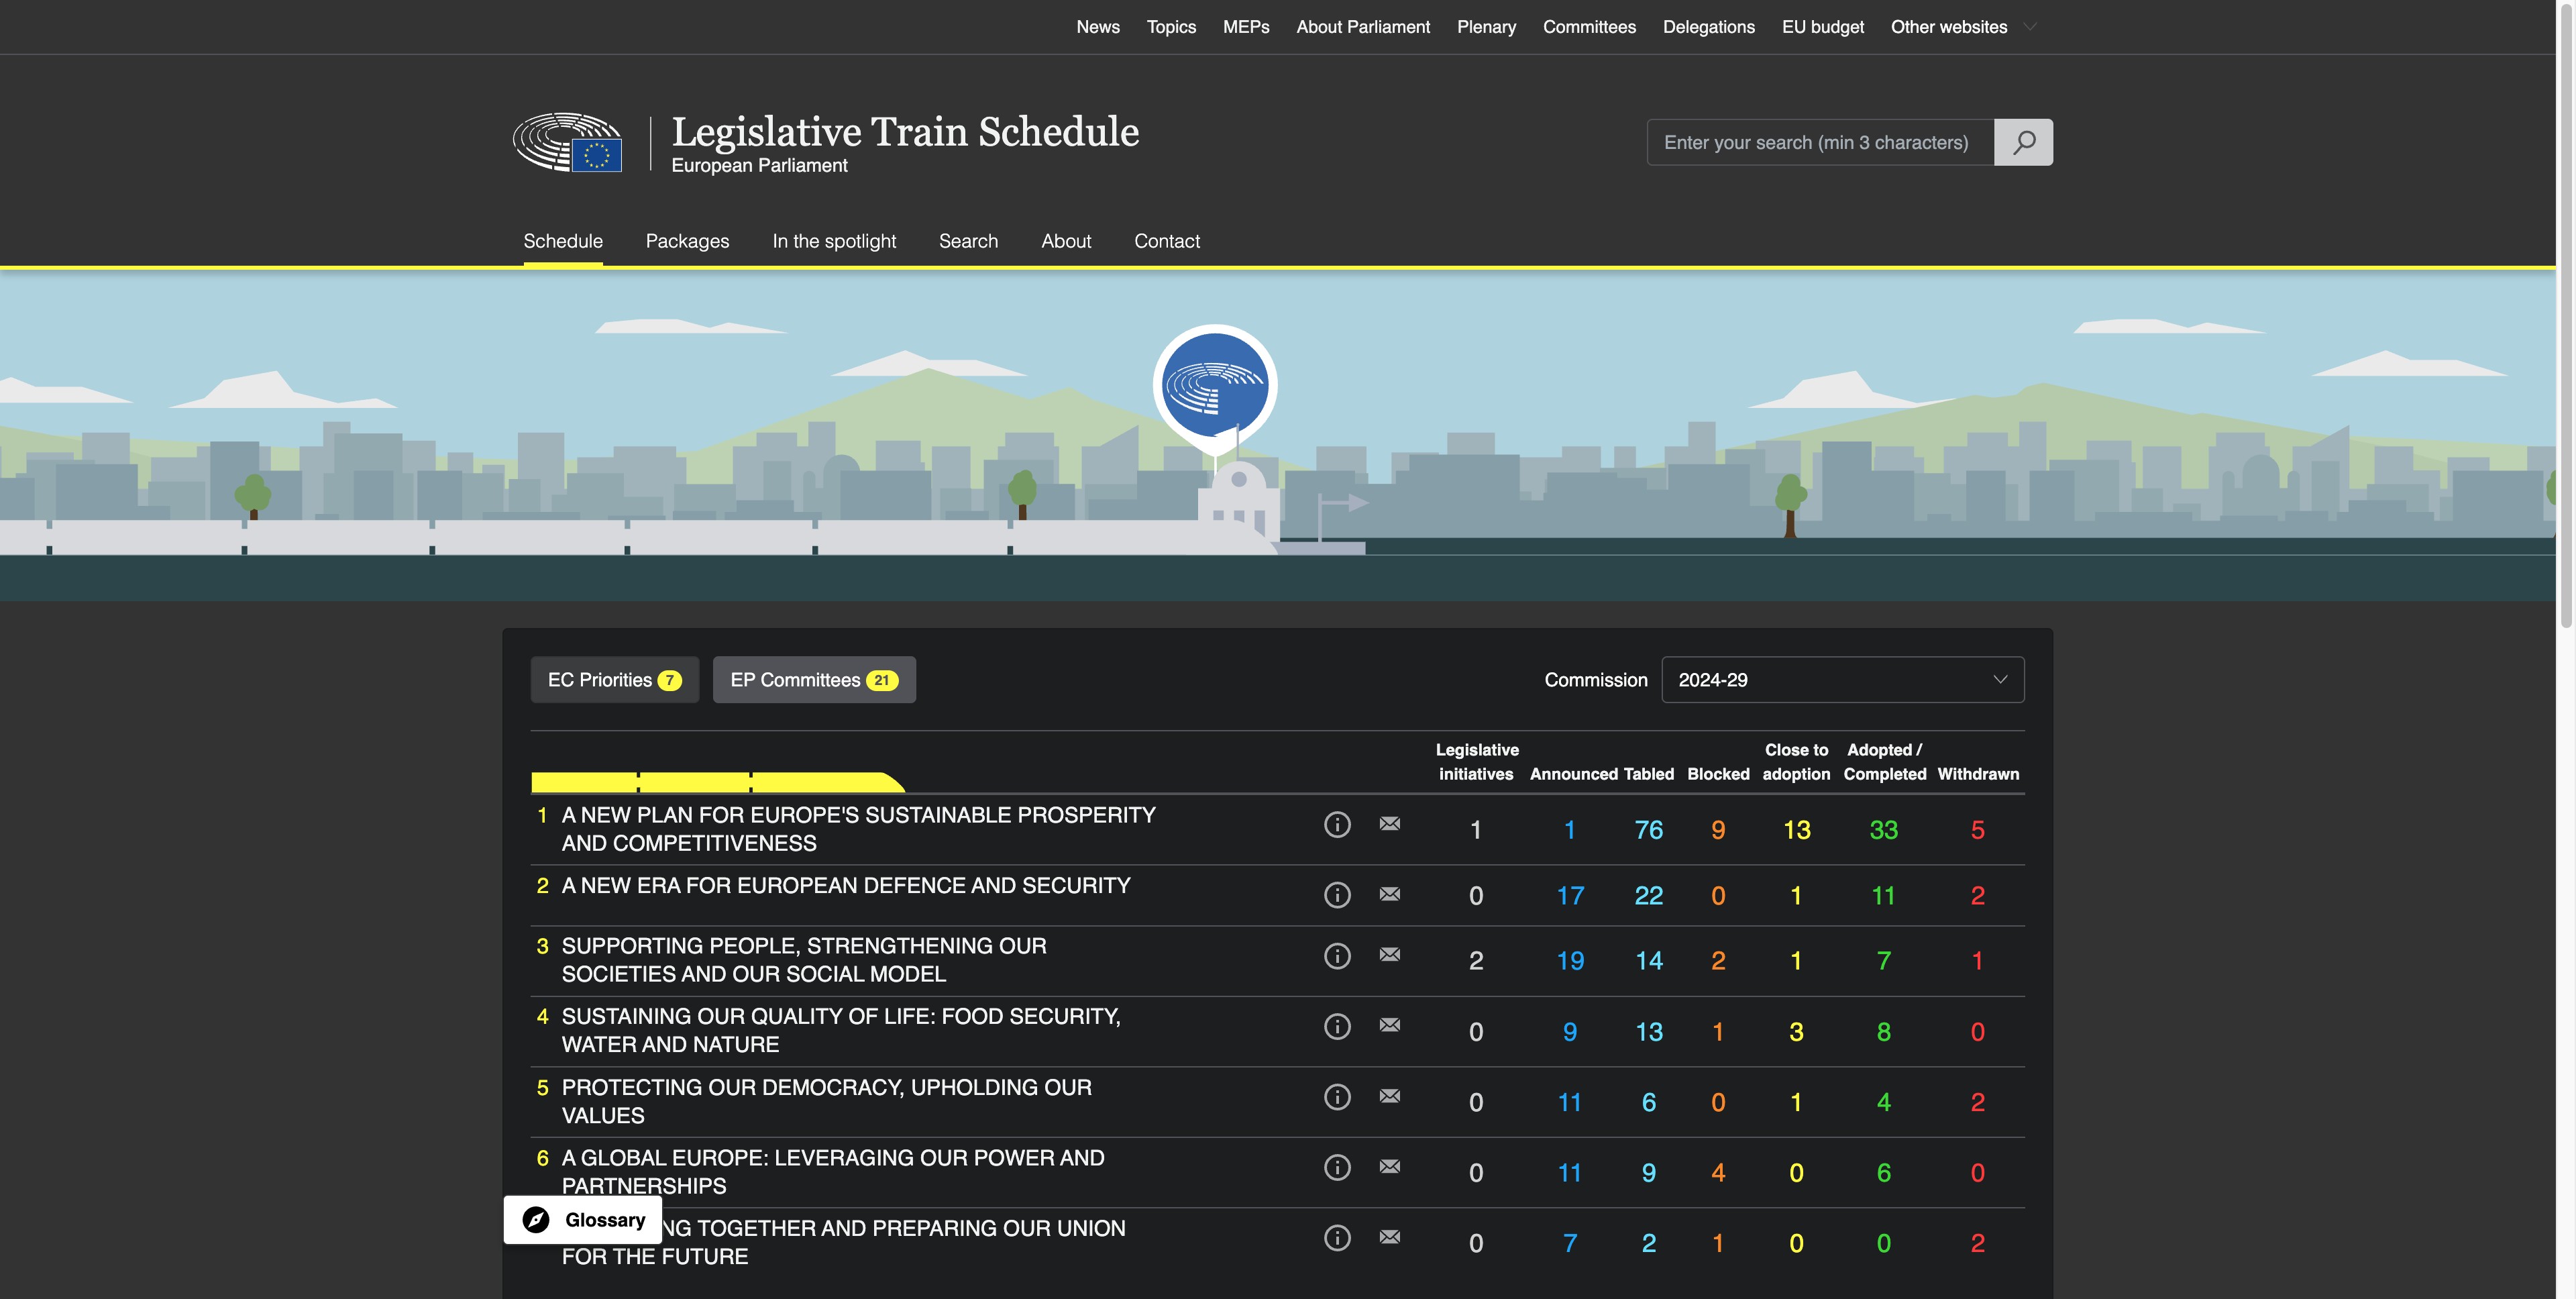Select the EC Priorities tab

(614, 679)
